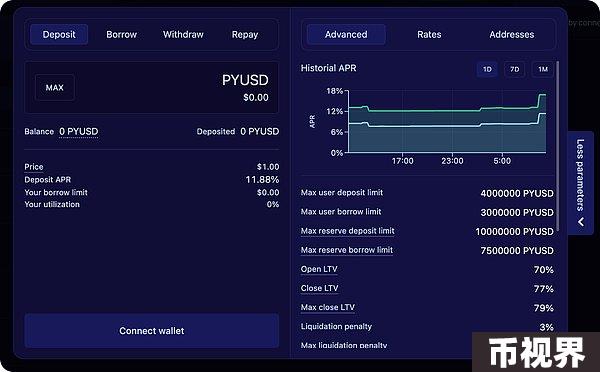Screen dimensions: 600x372
Task: Set chart range to 1D
Action: [x=487, y=69]
